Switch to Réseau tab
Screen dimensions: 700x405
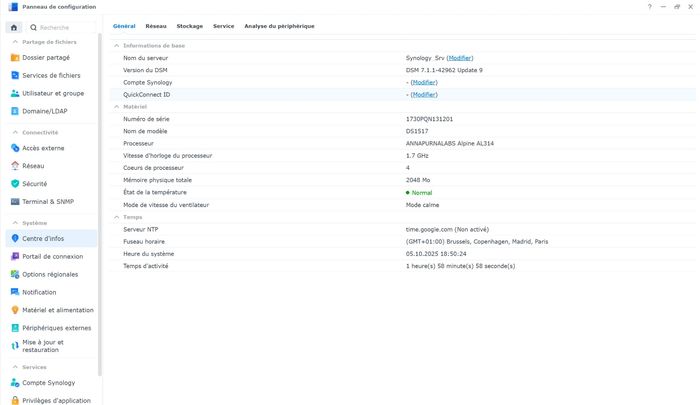[156, 26]
